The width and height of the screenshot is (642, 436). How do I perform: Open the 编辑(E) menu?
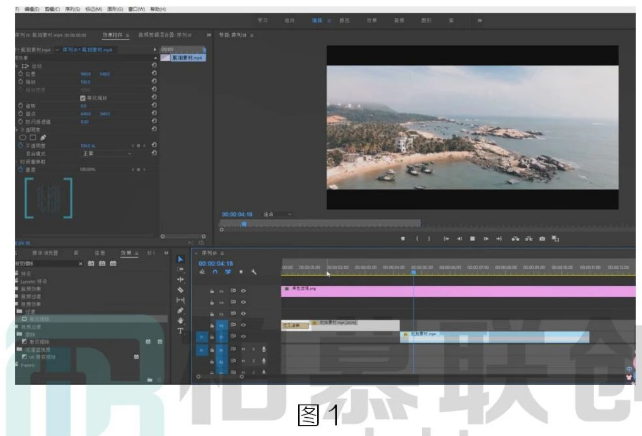click(32, 9)
